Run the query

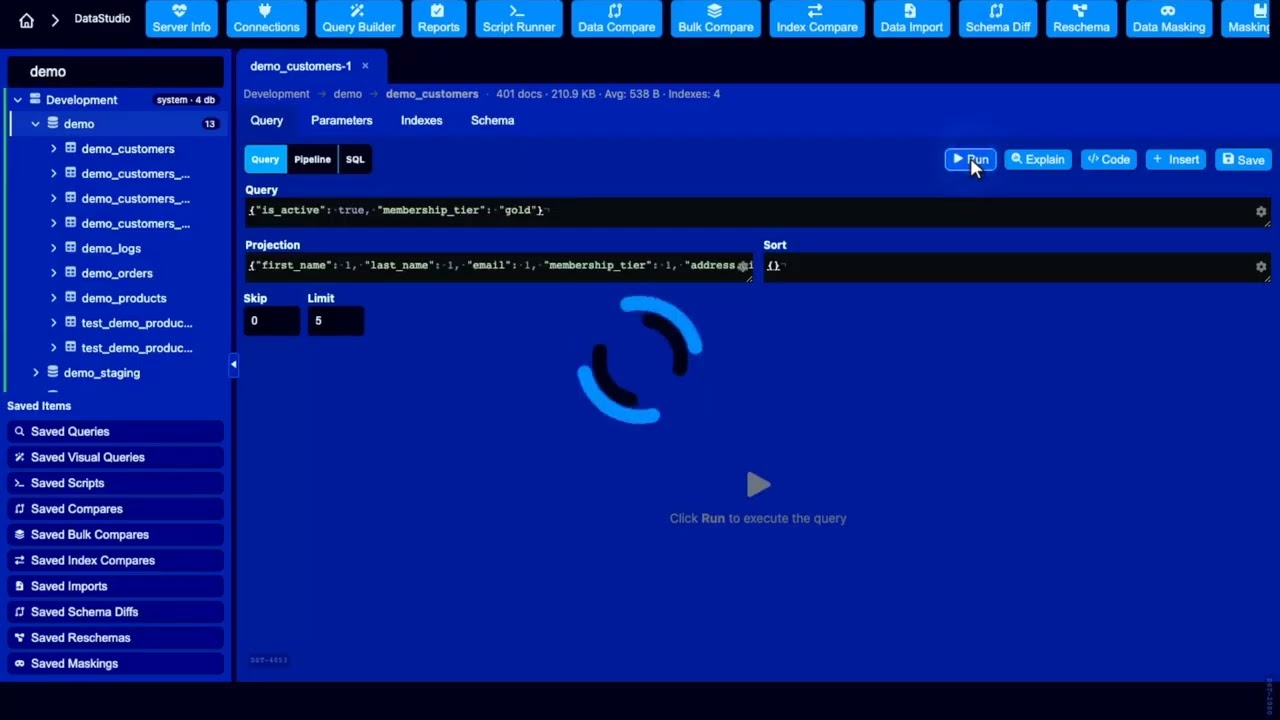[x=970, y=159]
